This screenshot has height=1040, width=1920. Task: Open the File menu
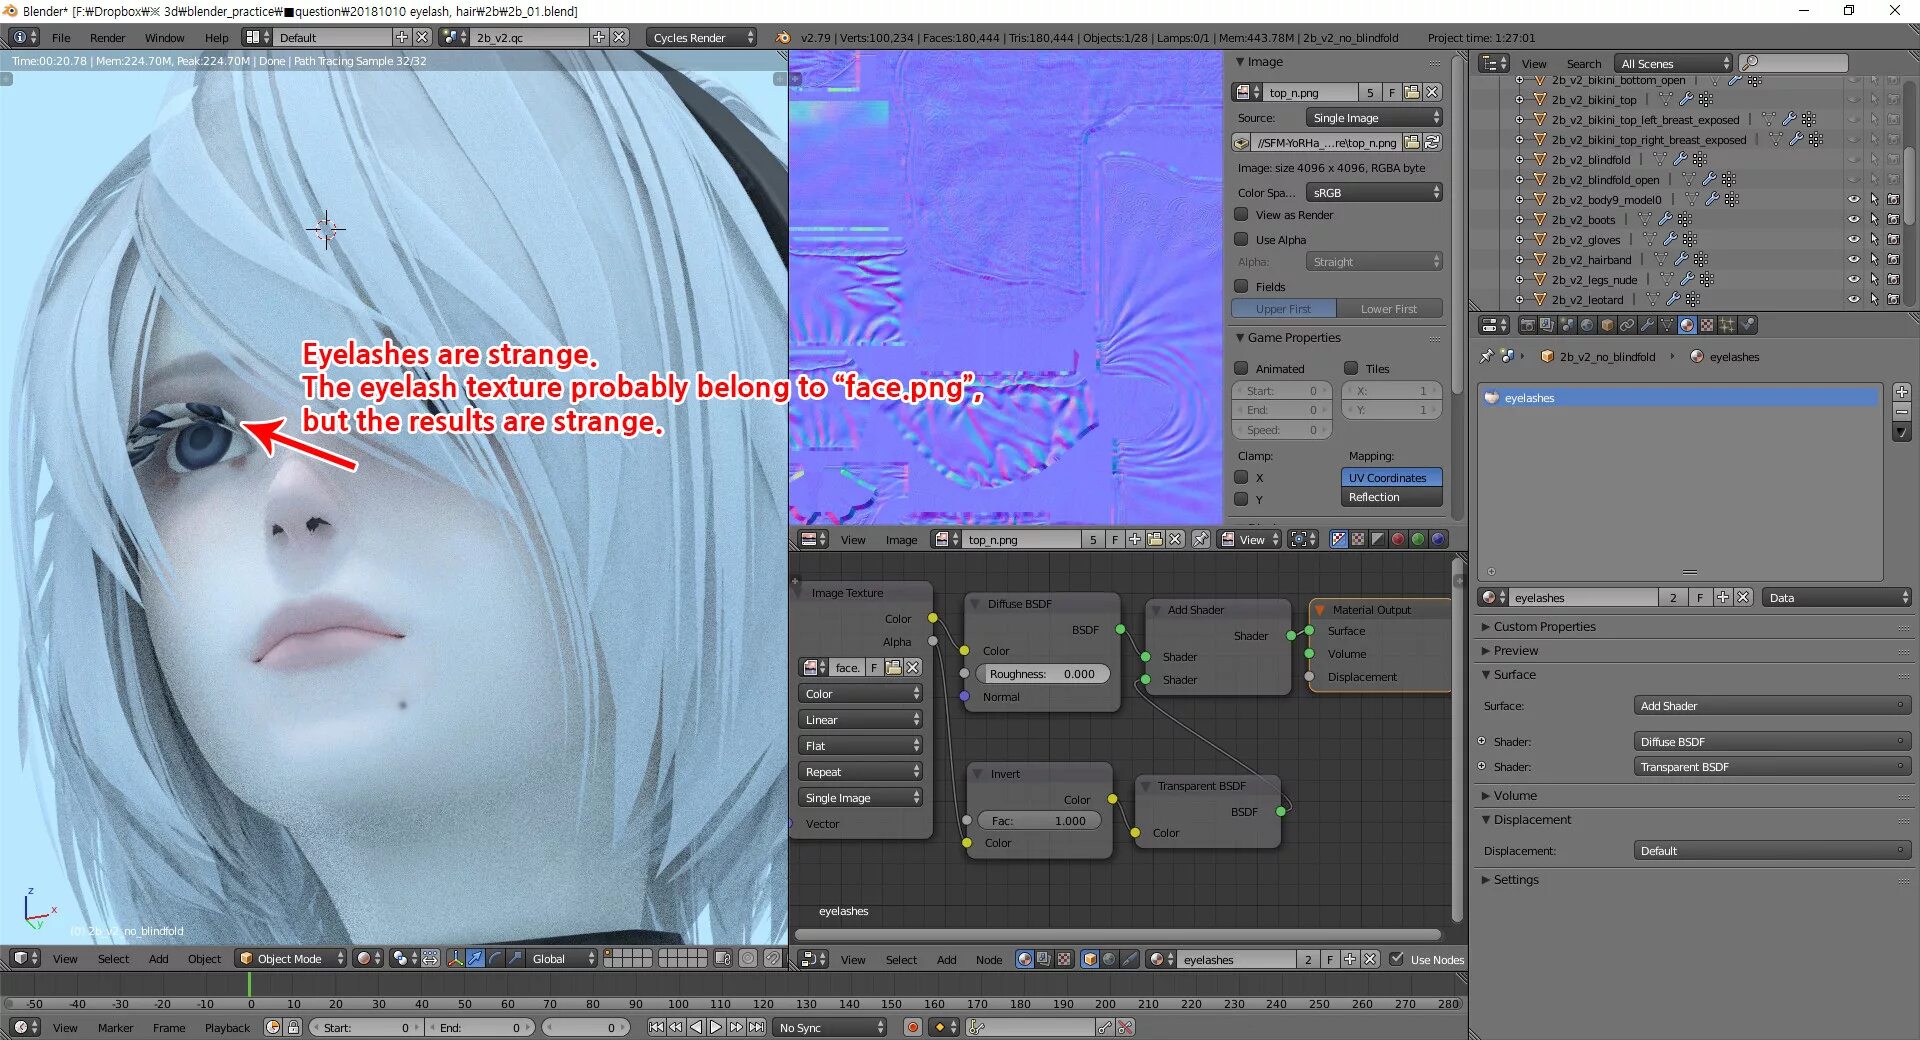pyautogui.click(x=61, y=38)
